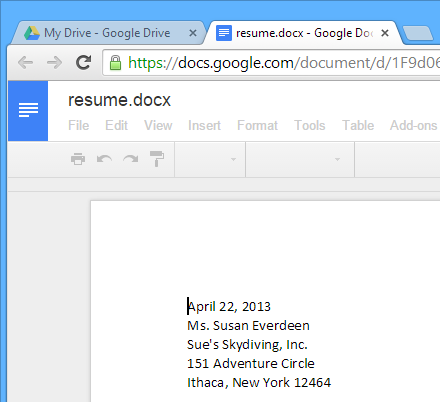
Task: Open a new browser tab
Action: point(418,34)
